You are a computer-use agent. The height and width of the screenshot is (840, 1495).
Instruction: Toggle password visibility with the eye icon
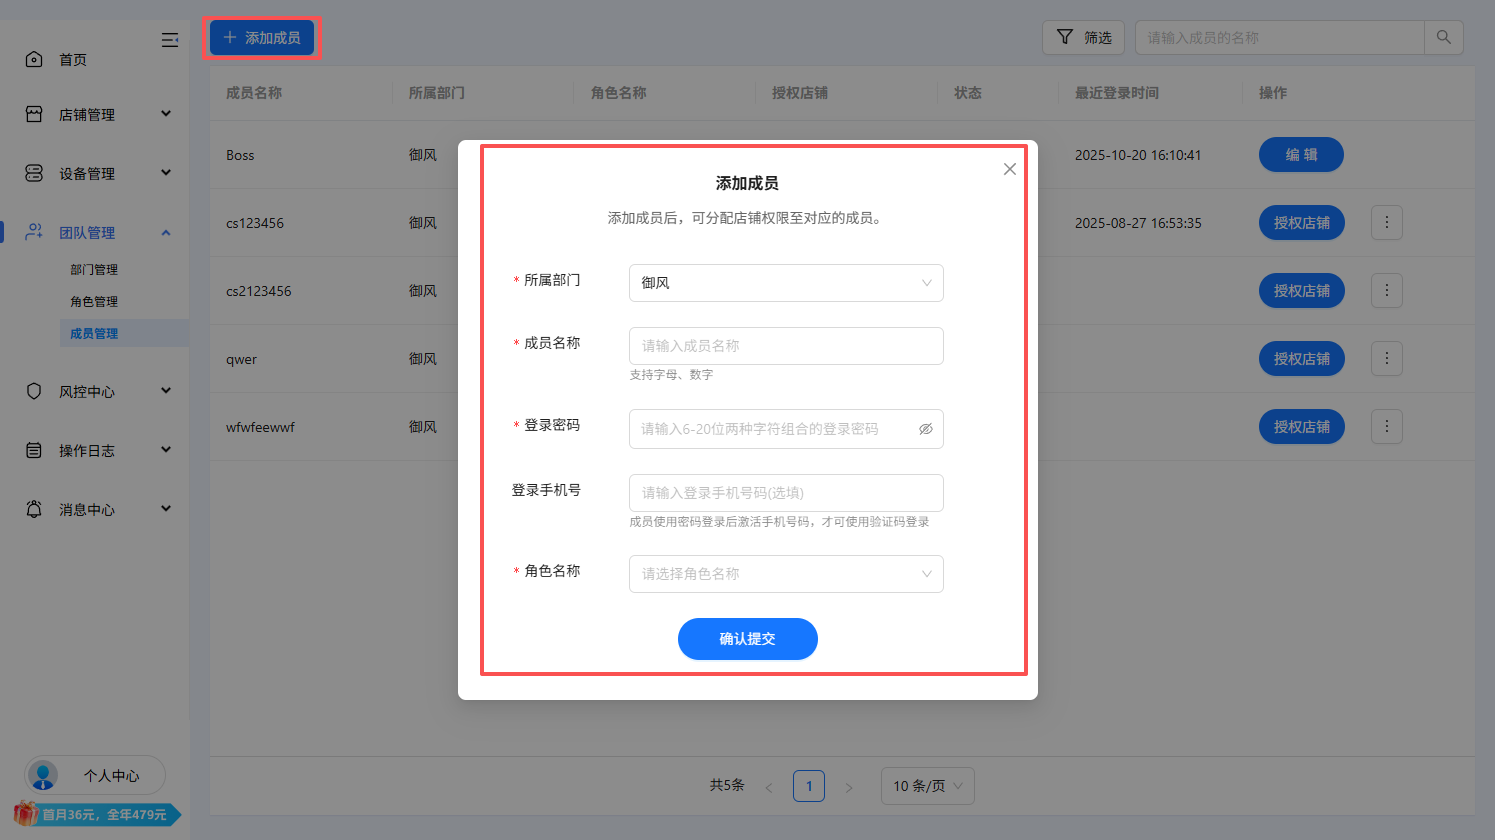[x=925, y=428]
